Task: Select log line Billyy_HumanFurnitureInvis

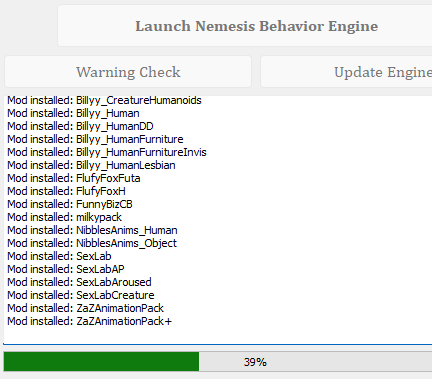Action: pos(107,152)
